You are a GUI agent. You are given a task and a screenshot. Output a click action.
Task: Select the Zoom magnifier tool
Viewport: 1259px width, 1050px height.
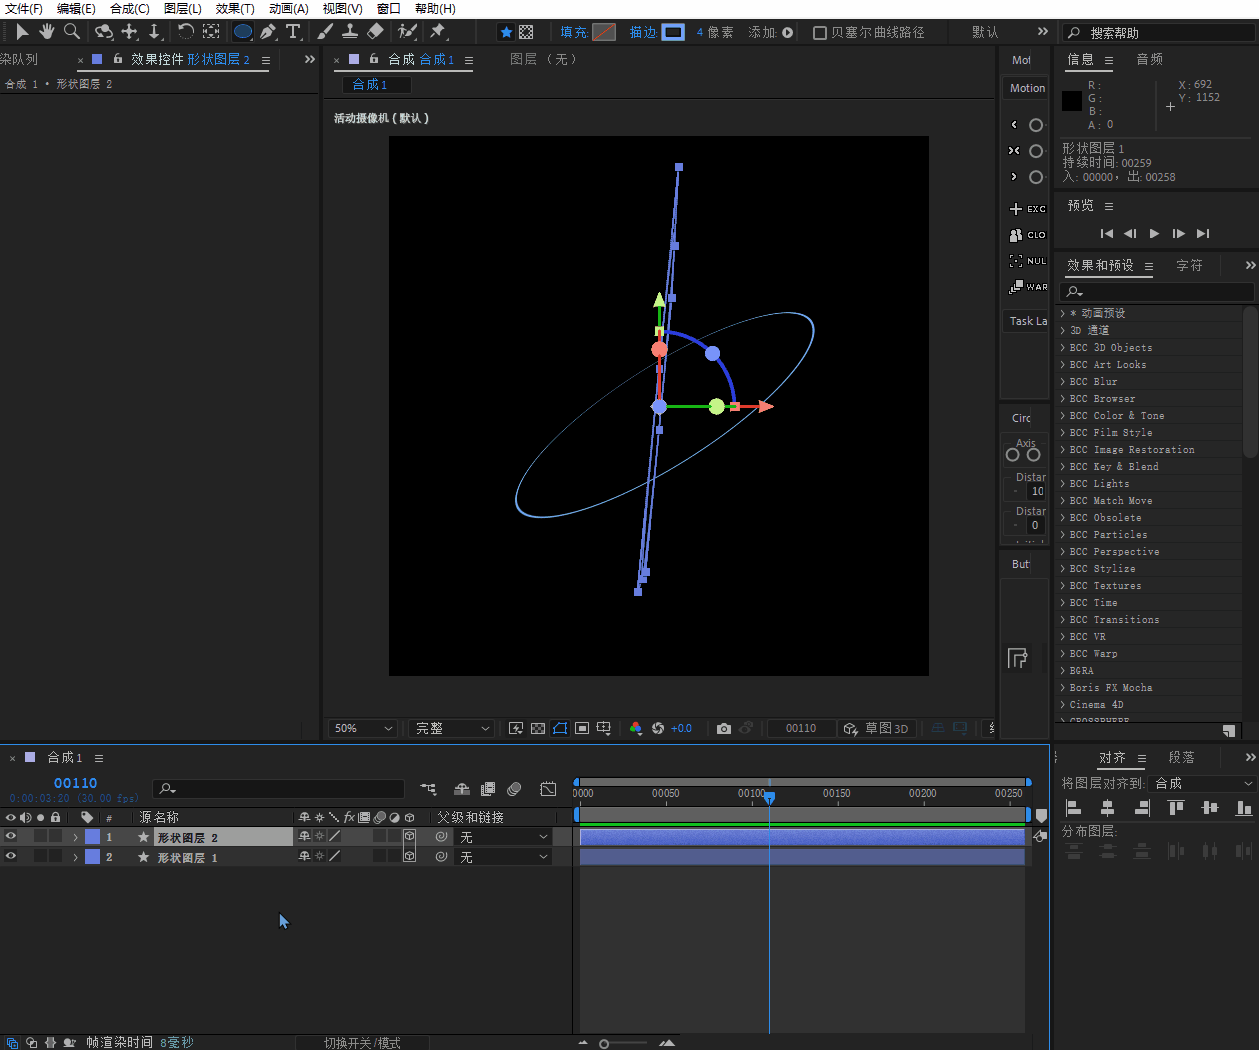click(72, 32)
